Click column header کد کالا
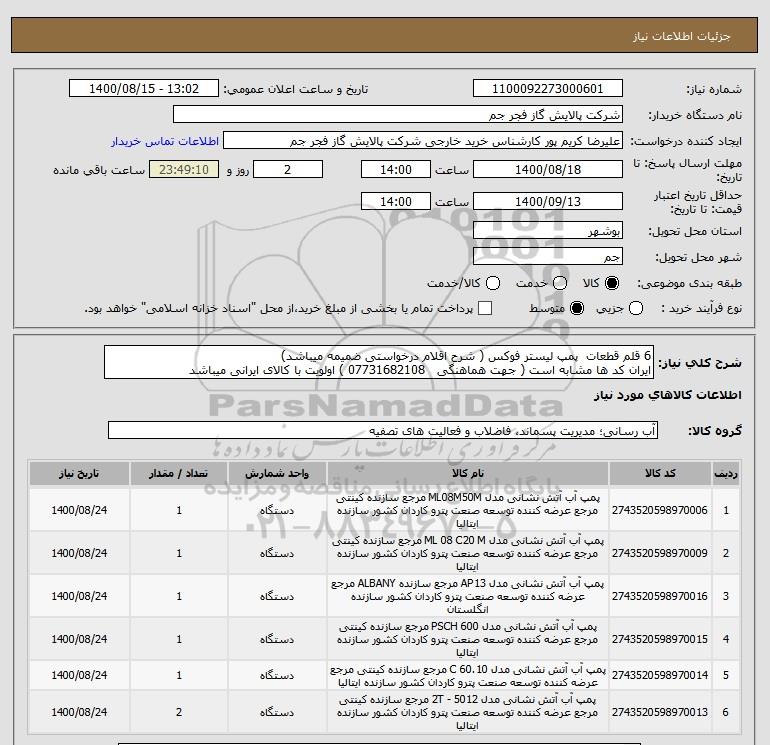Screen dimensions: 770x745 click(660, 473)
